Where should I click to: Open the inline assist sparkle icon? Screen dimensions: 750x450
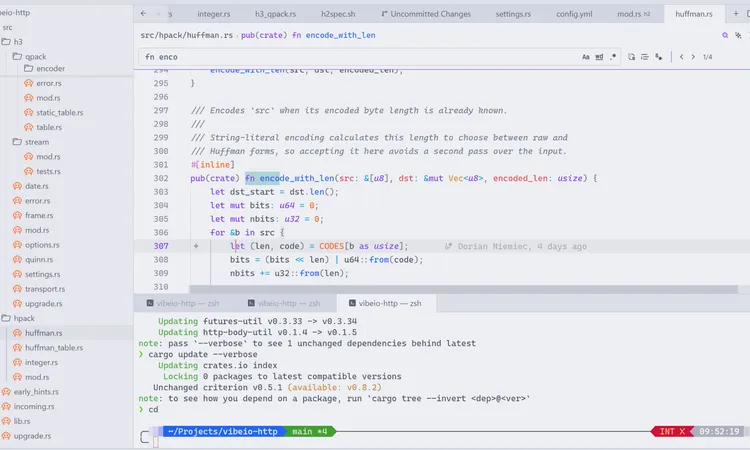[739, 35]
